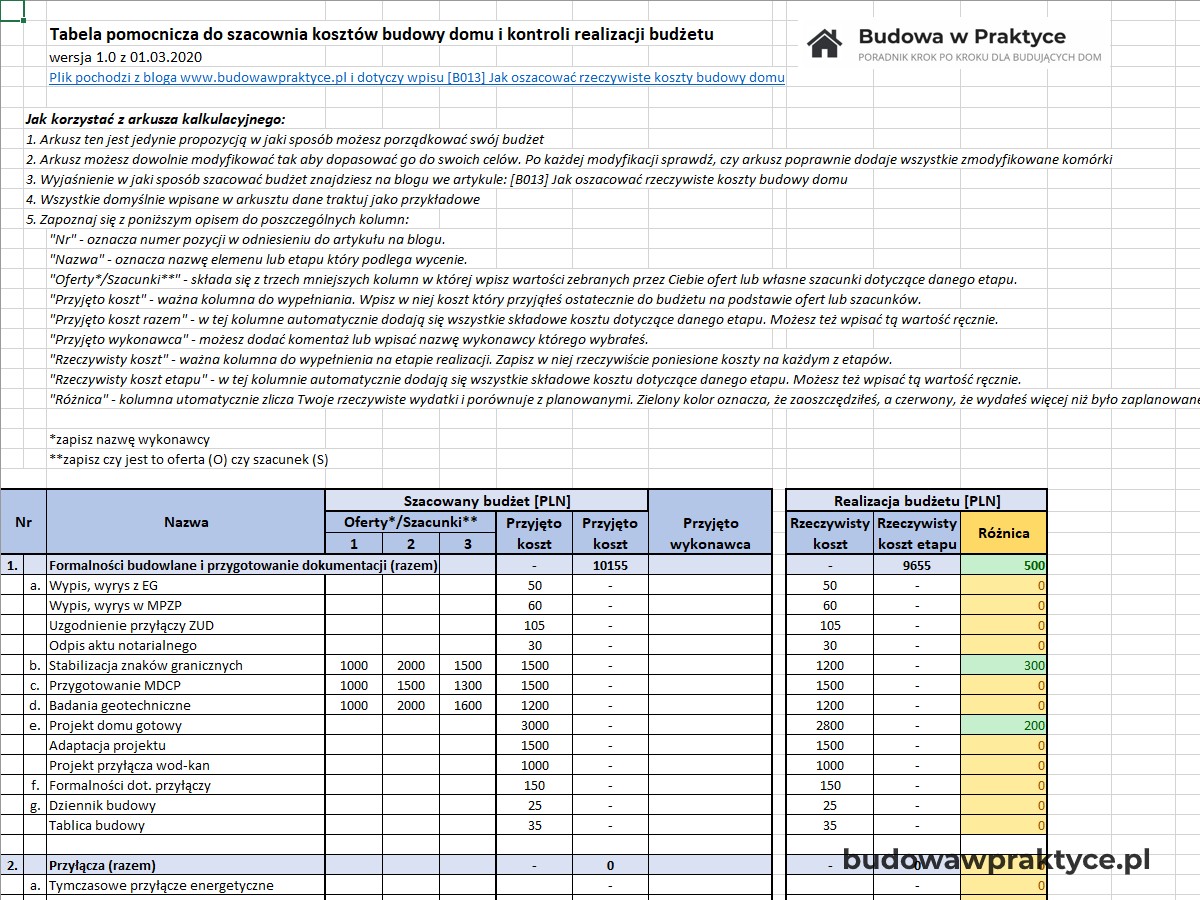Select the 'wersja 1.0 z 01.03.2020' cell
Image resolution: width=1200 pixels, height=900 pixels.
[125, 57]
